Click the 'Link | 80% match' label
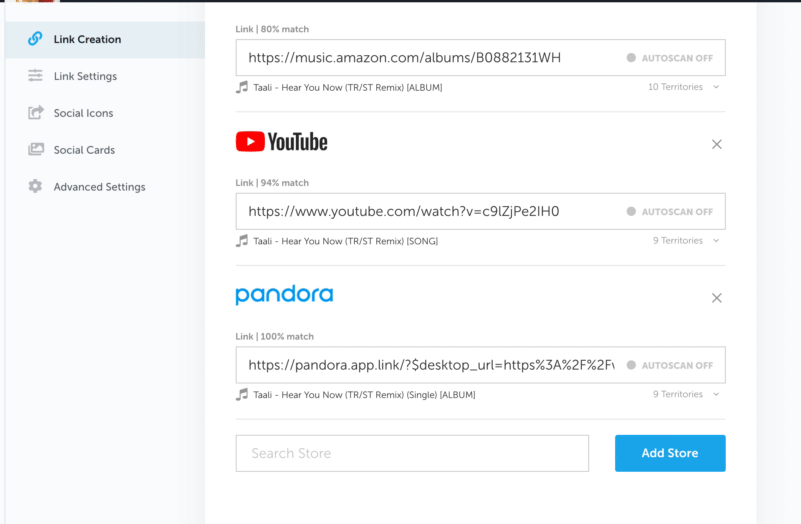 pos(272,29)
